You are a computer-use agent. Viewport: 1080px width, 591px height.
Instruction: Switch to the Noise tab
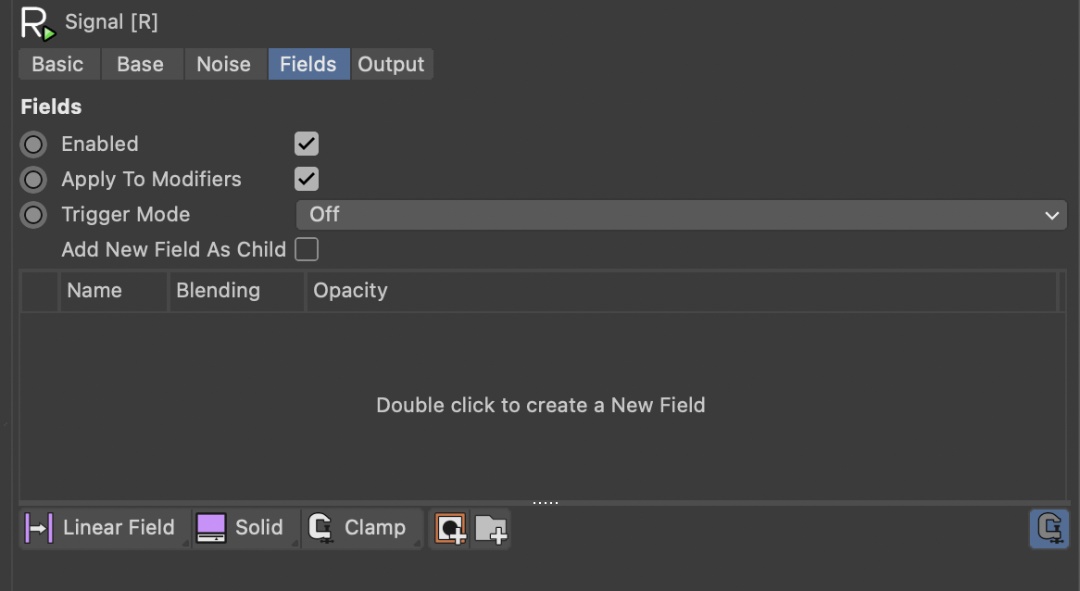[x=225, y=63]
